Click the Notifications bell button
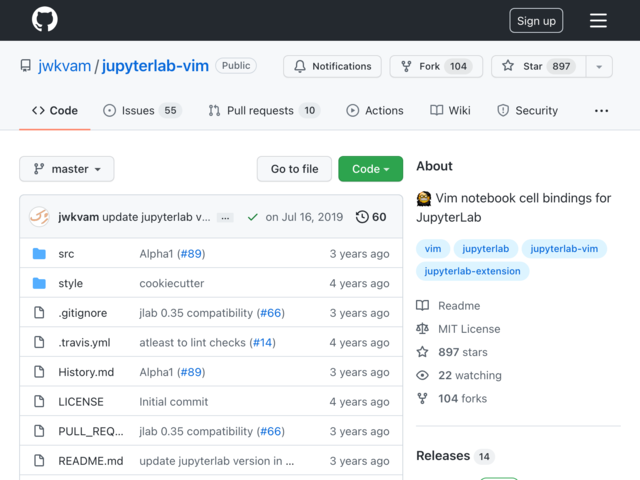The image size is (640, 480). (332, 66)
